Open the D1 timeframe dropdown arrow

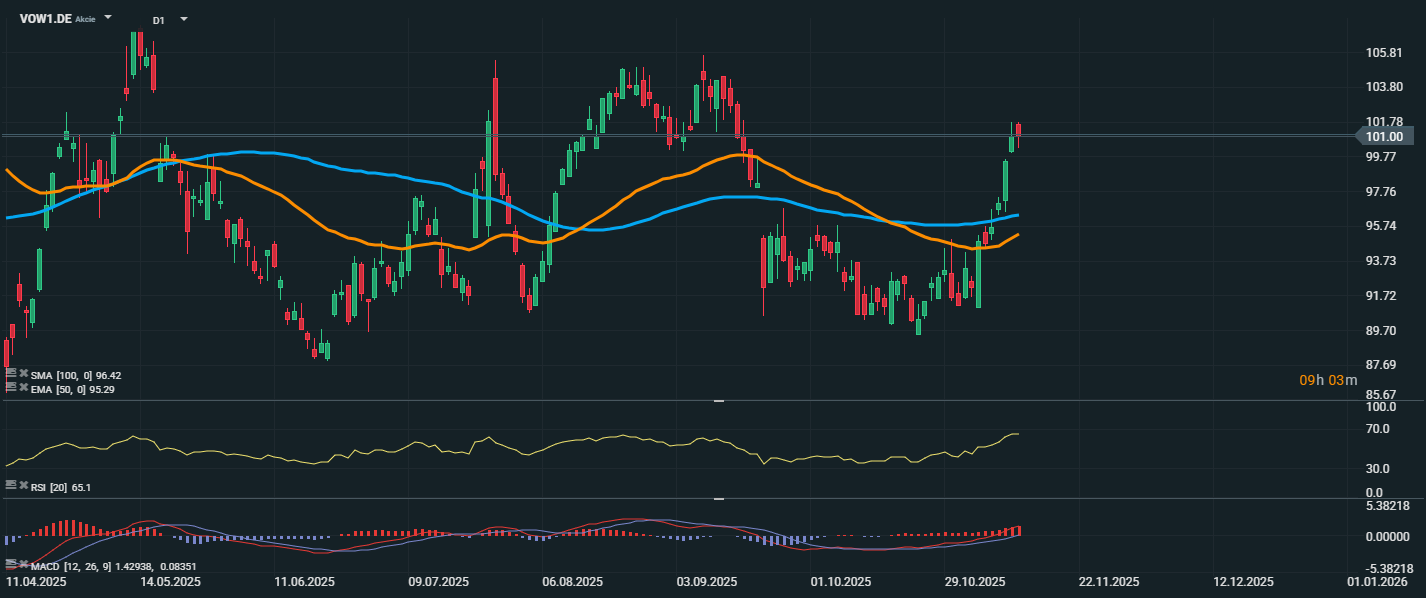click(183, 20)
